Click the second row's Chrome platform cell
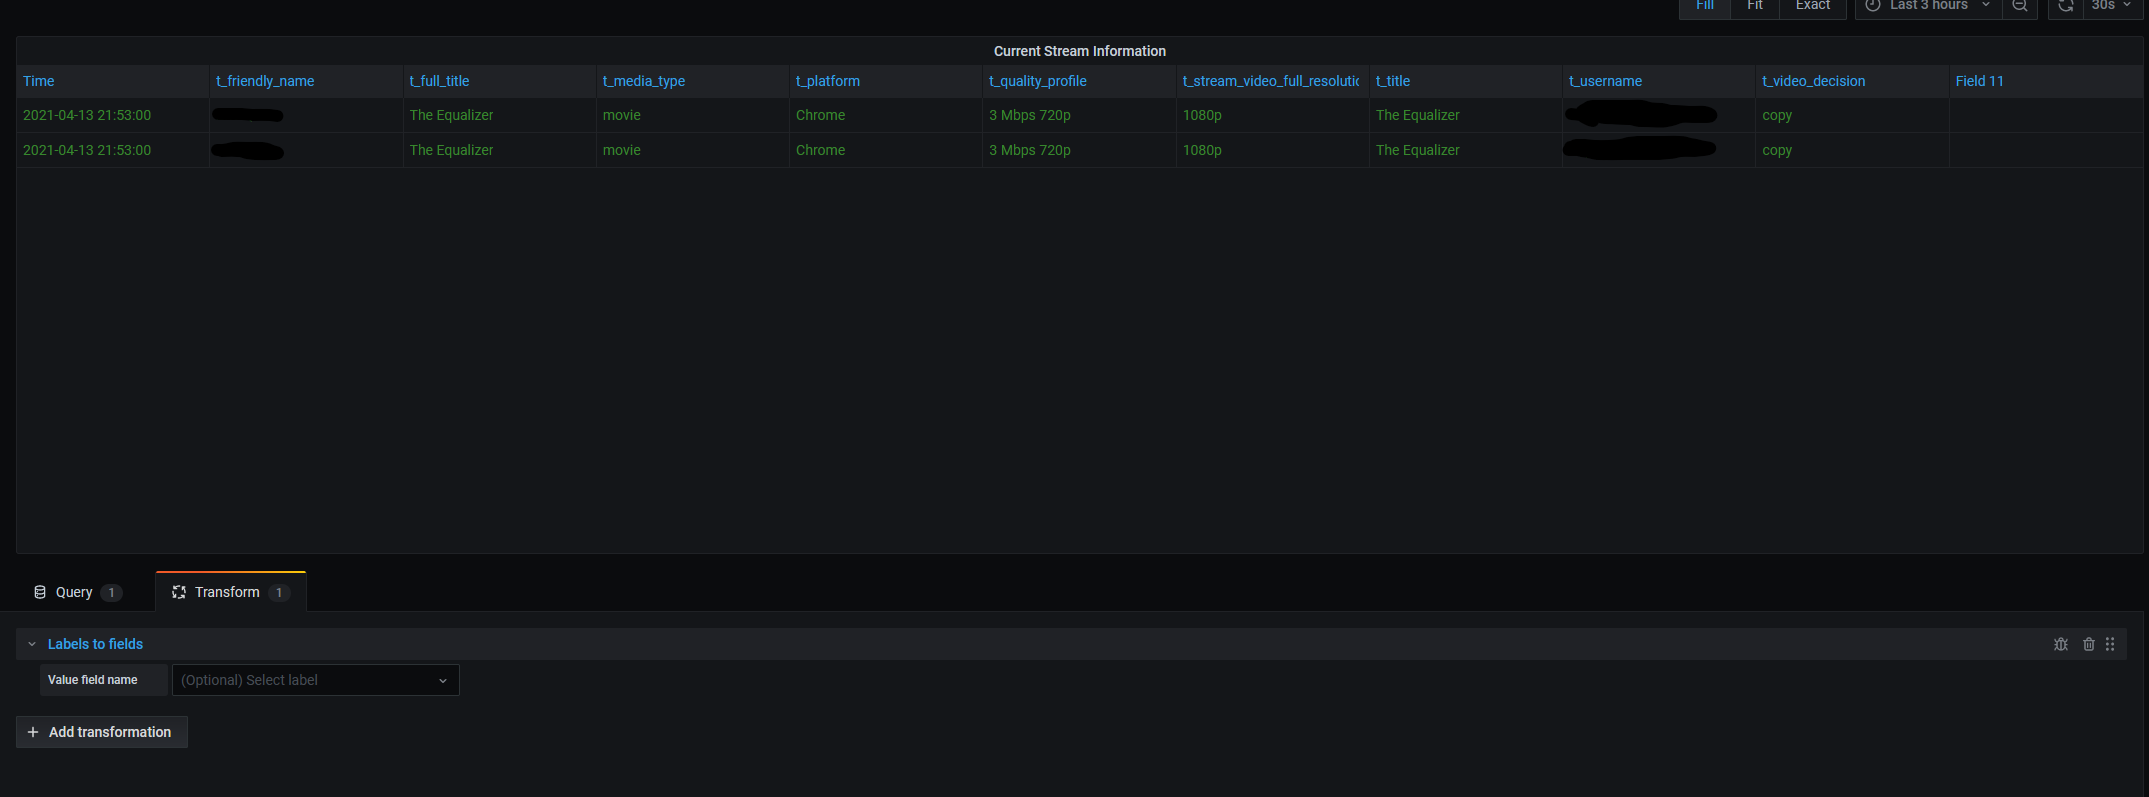 821,150
